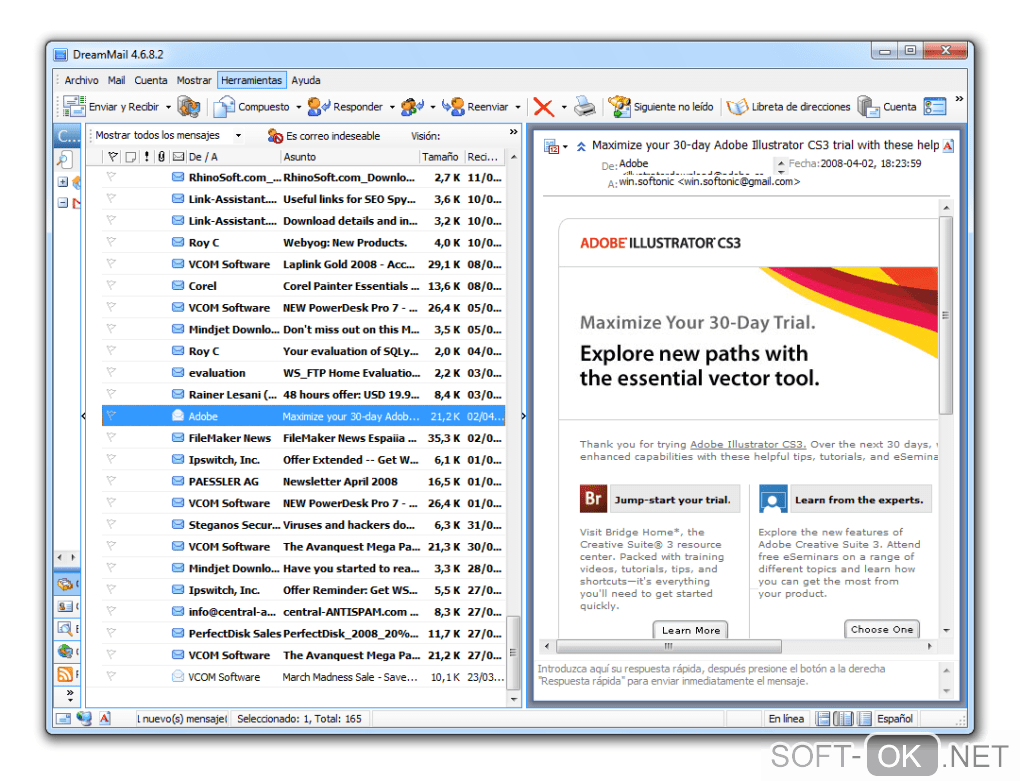Click the Cuenta server icon
This screenshot has width=1020, height=781.
click(868, 107)
